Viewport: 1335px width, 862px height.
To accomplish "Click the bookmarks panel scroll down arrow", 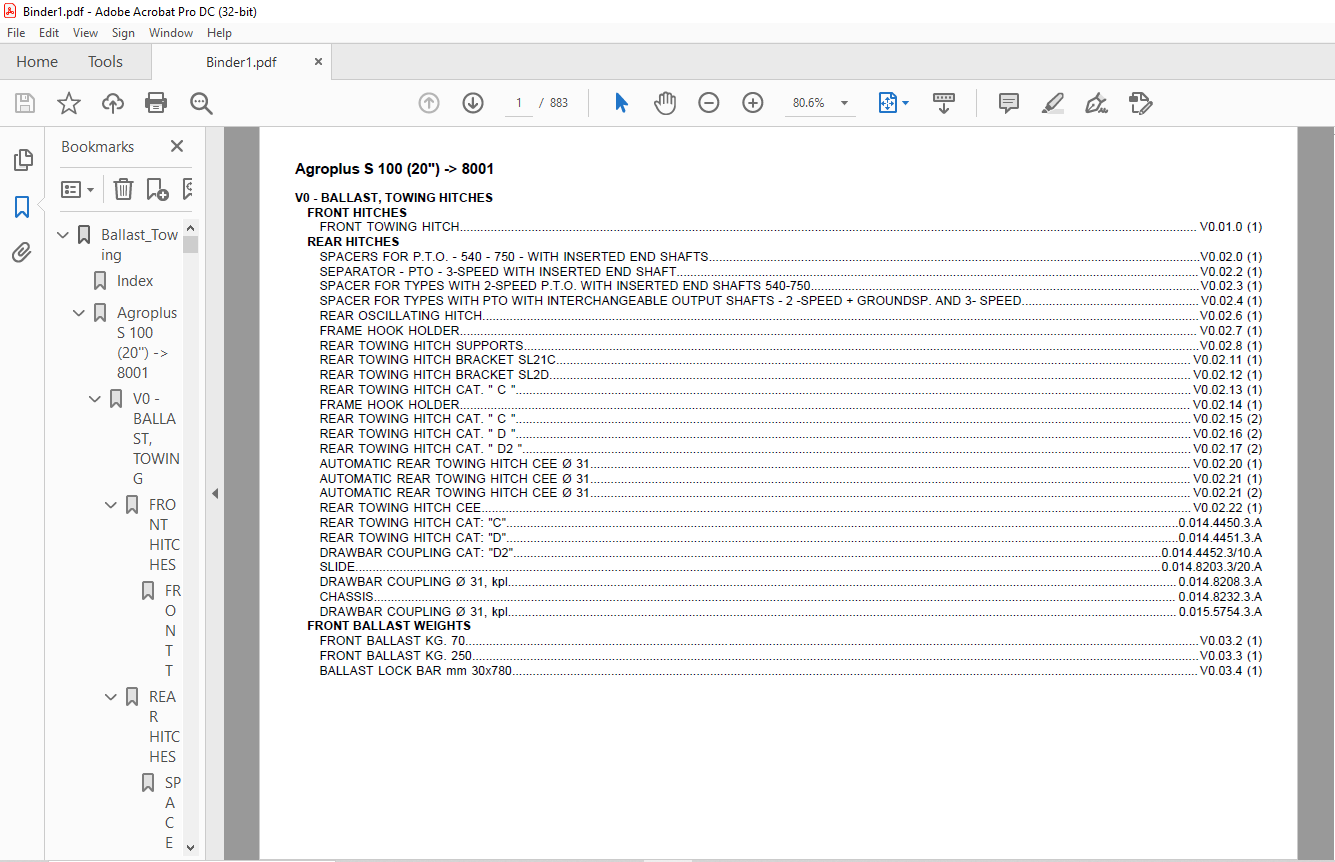I will [191, 848].
